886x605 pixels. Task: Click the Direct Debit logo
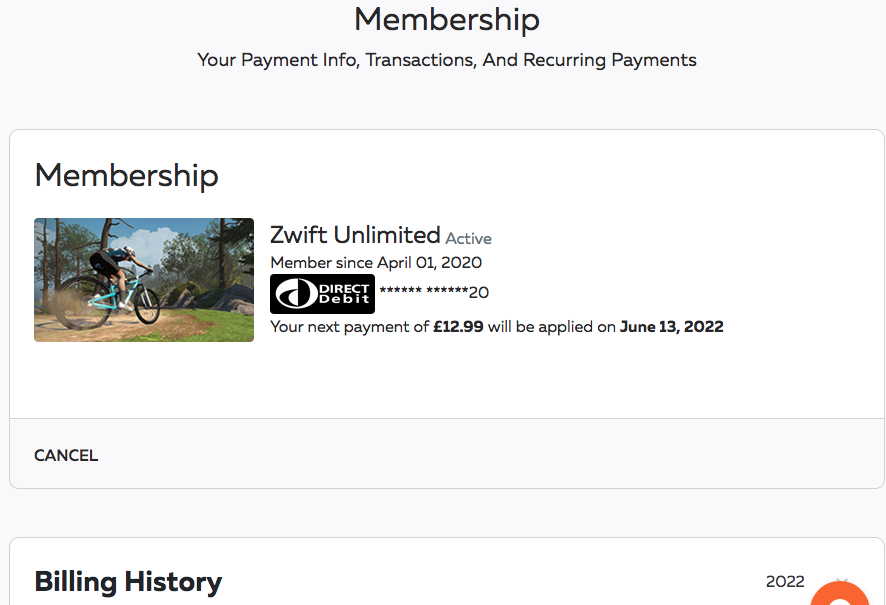322,293
